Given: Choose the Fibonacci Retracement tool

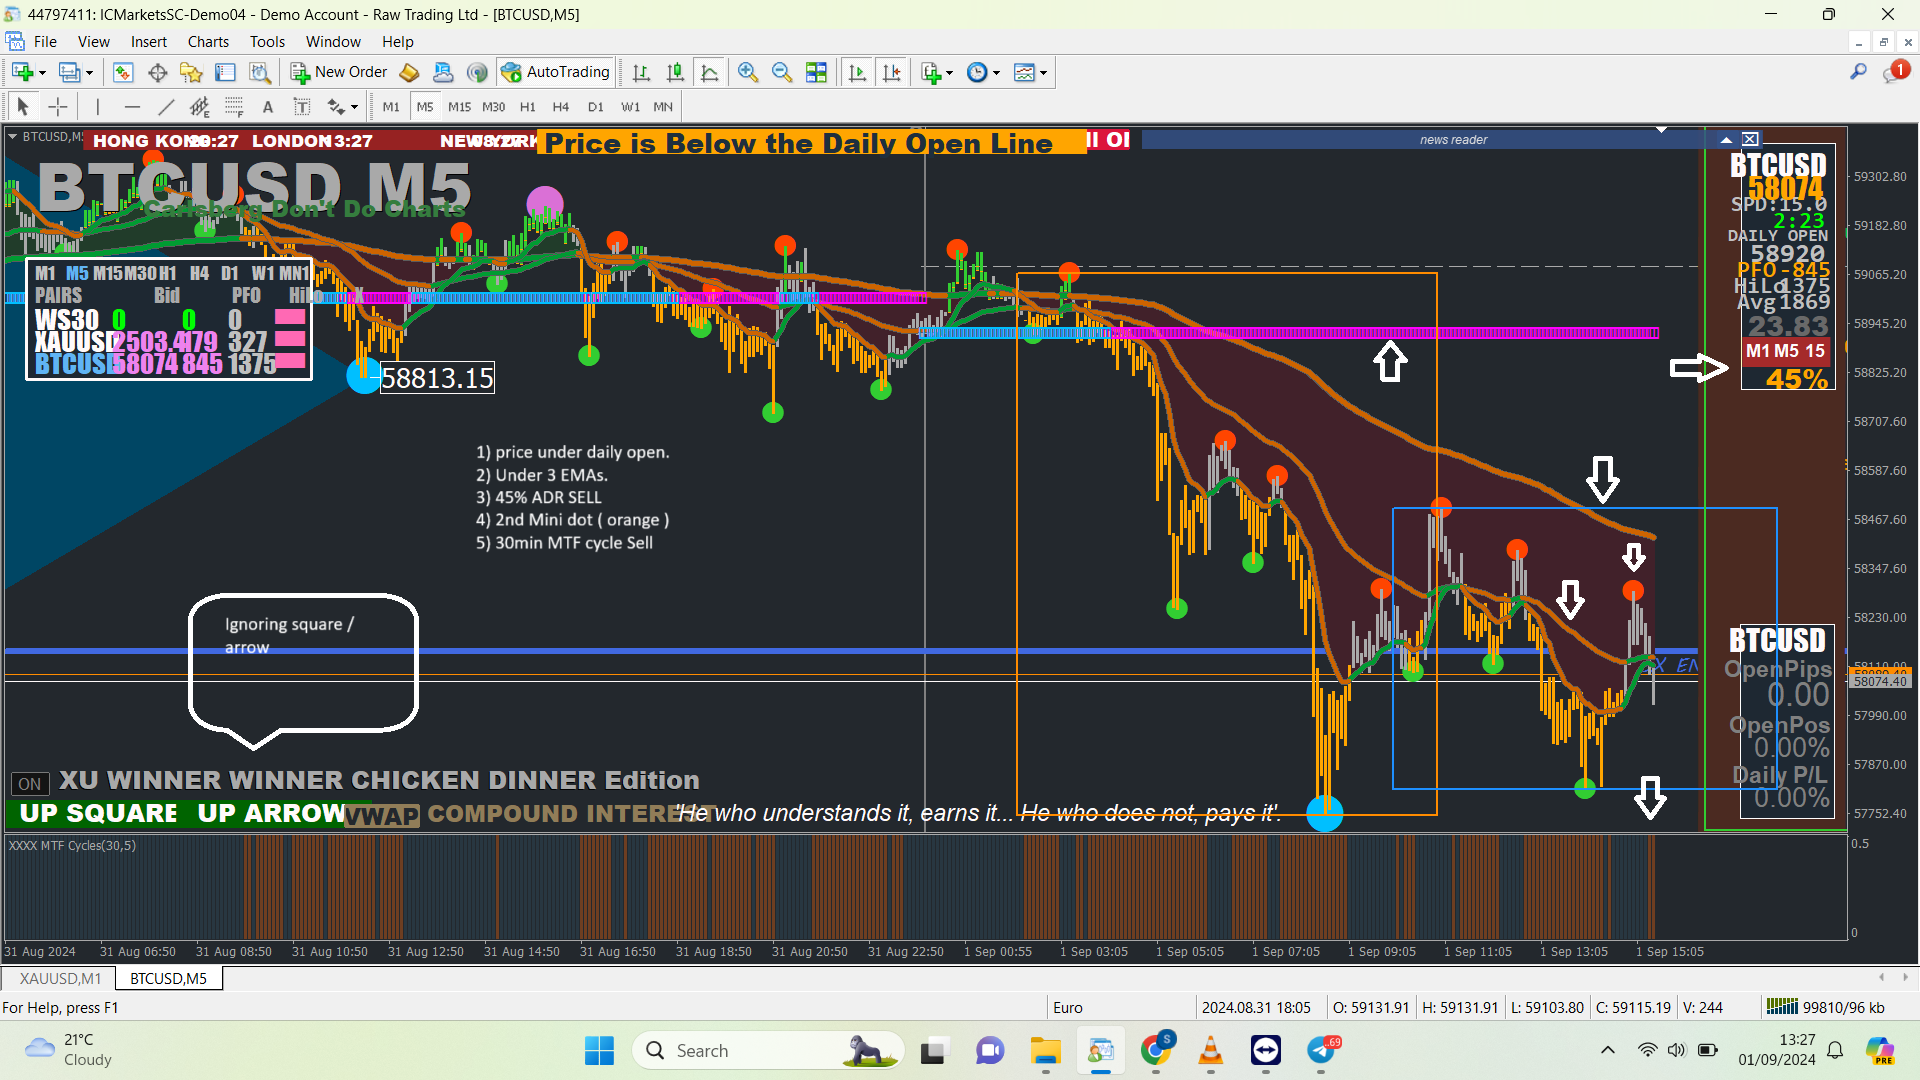Looking at the screenshot, I should point(234,107).
